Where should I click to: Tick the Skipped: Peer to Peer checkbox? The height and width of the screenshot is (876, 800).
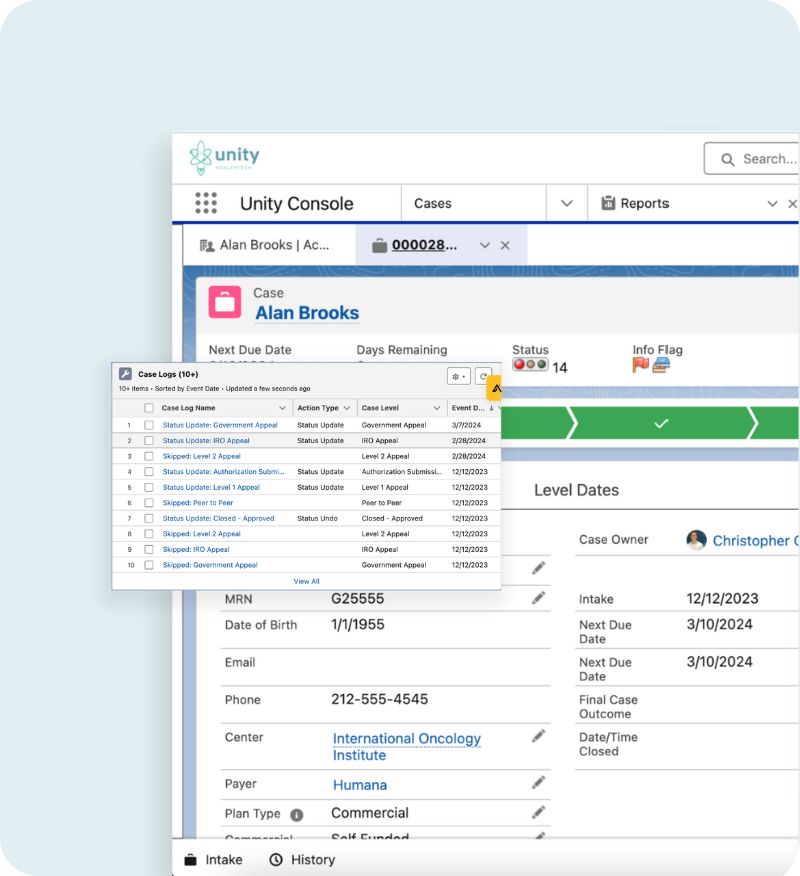click(x=149, y=503)
